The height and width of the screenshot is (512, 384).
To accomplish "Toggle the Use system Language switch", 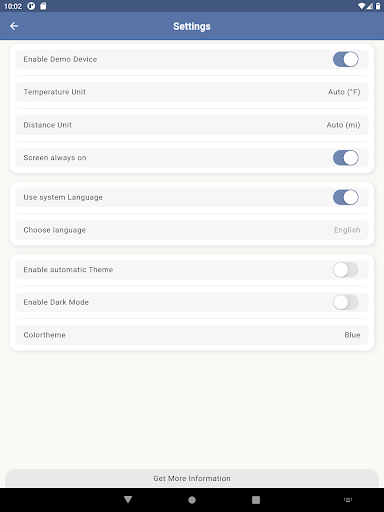I will [346, 197].
